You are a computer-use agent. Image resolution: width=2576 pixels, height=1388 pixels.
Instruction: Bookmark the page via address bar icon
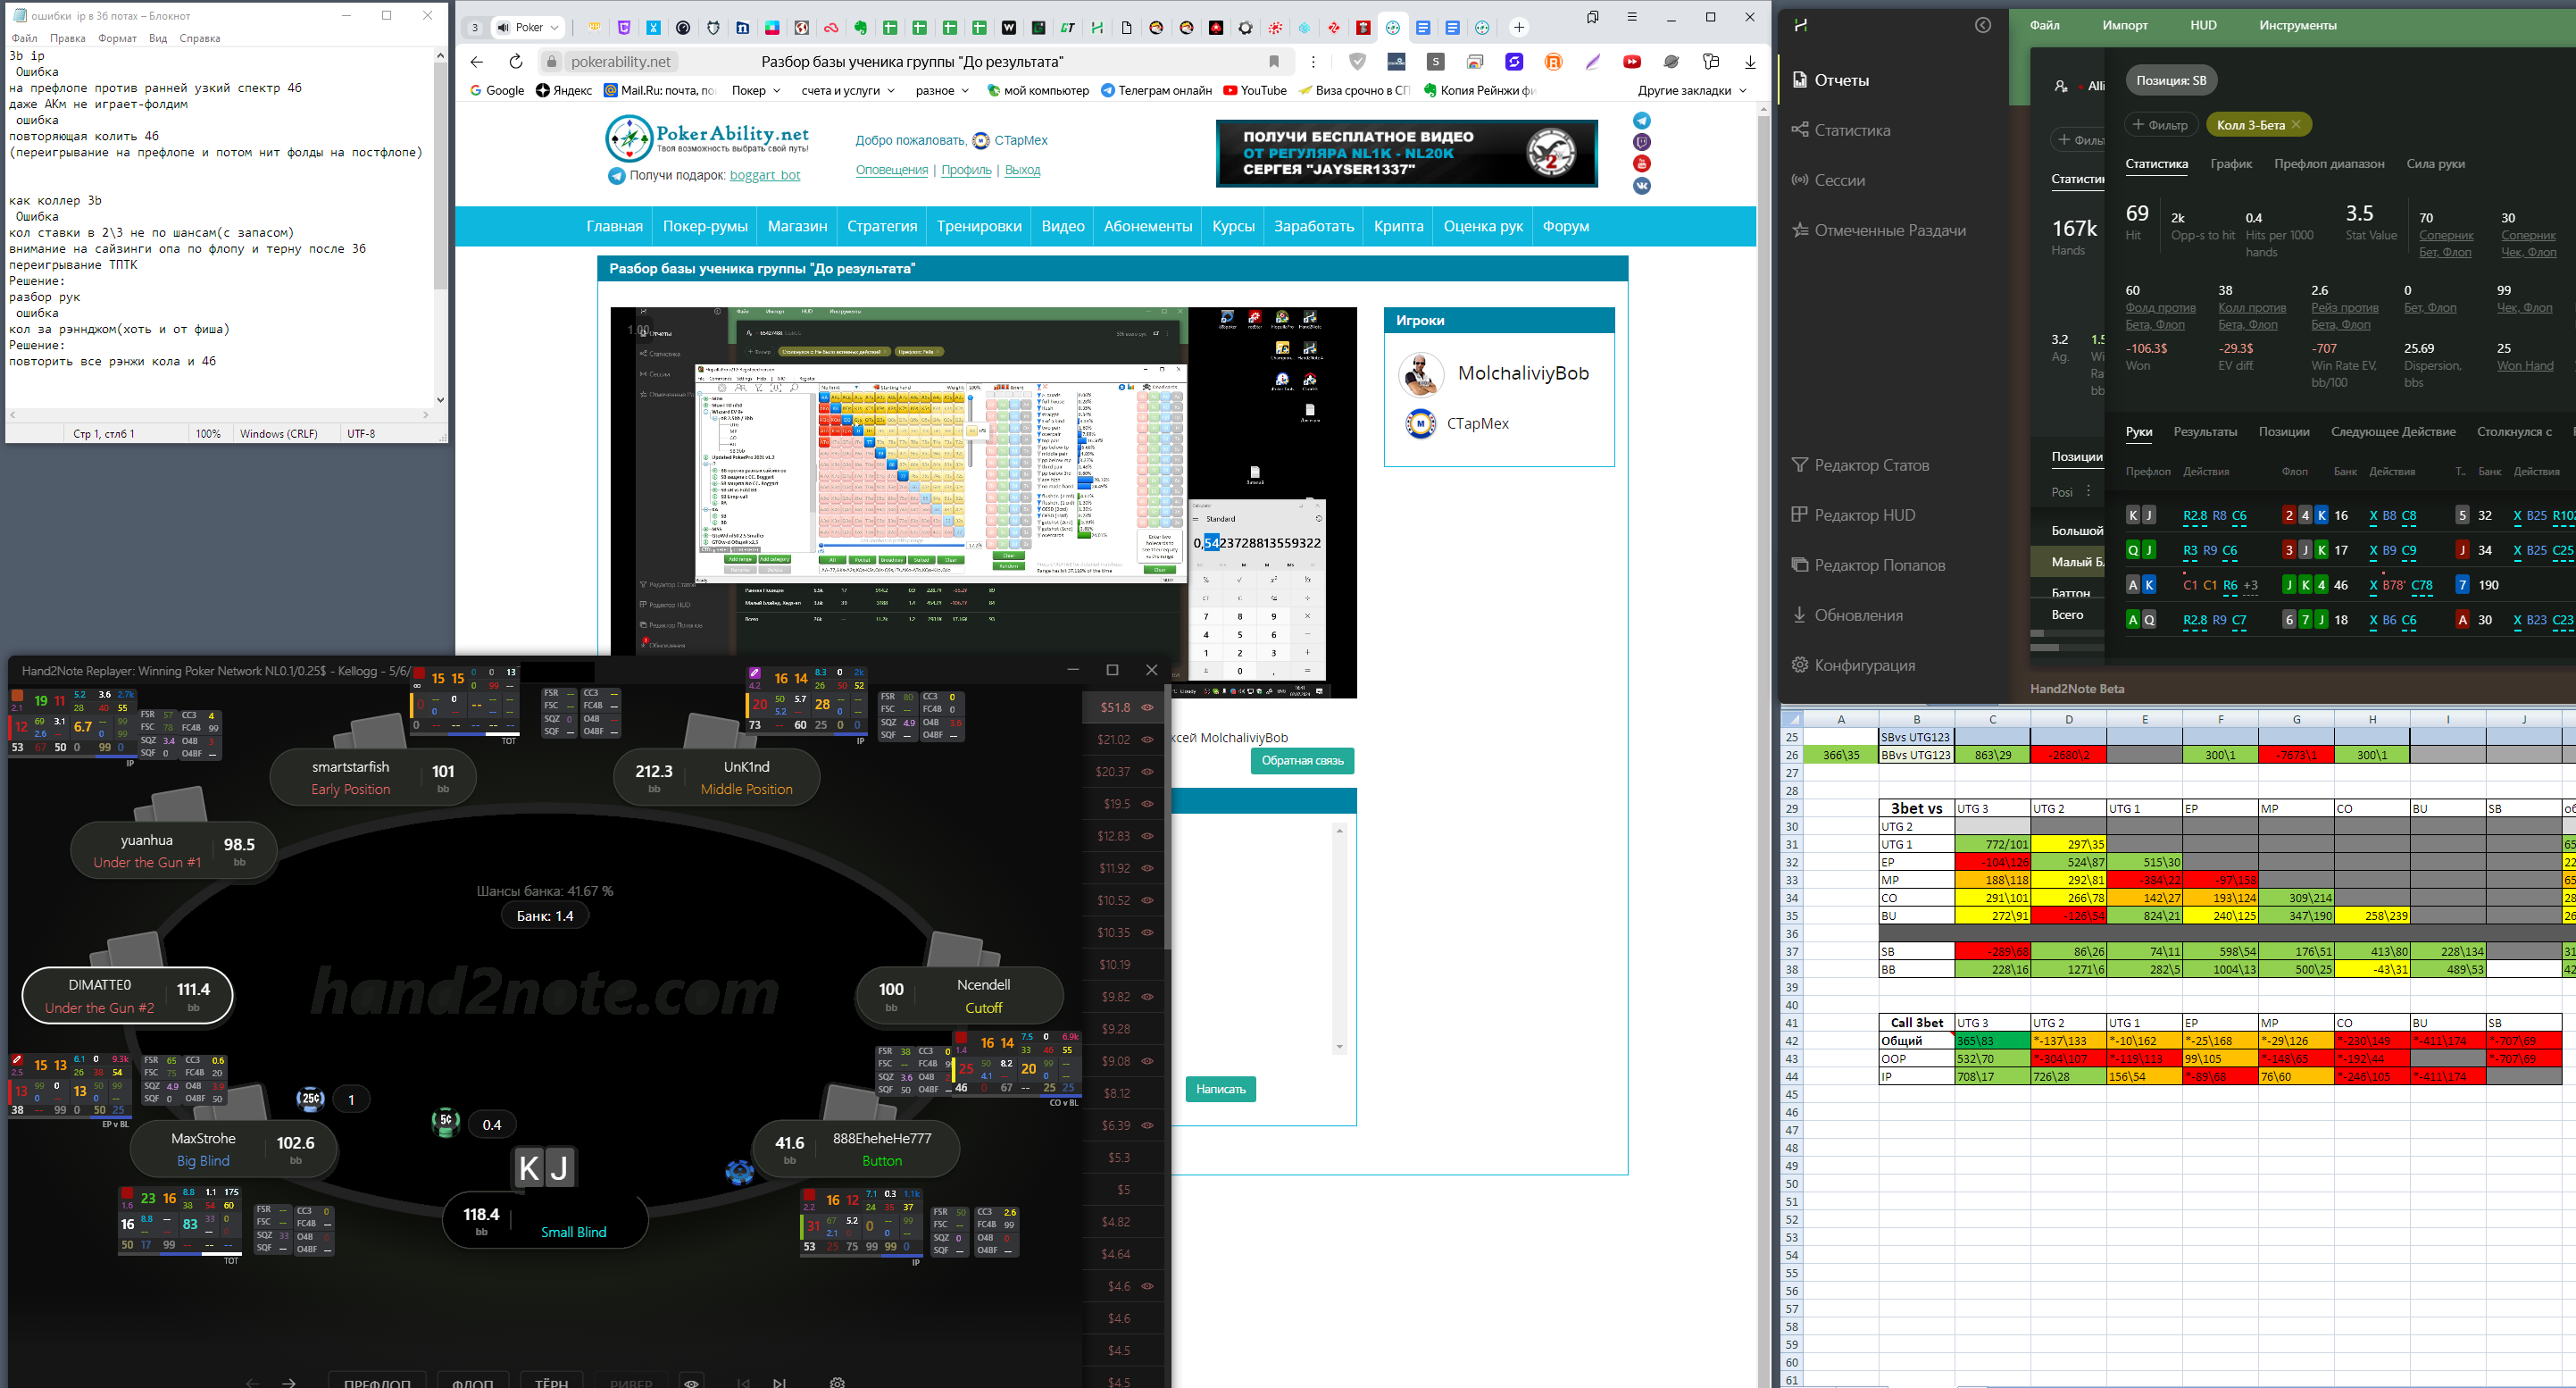pos(1274,62)
